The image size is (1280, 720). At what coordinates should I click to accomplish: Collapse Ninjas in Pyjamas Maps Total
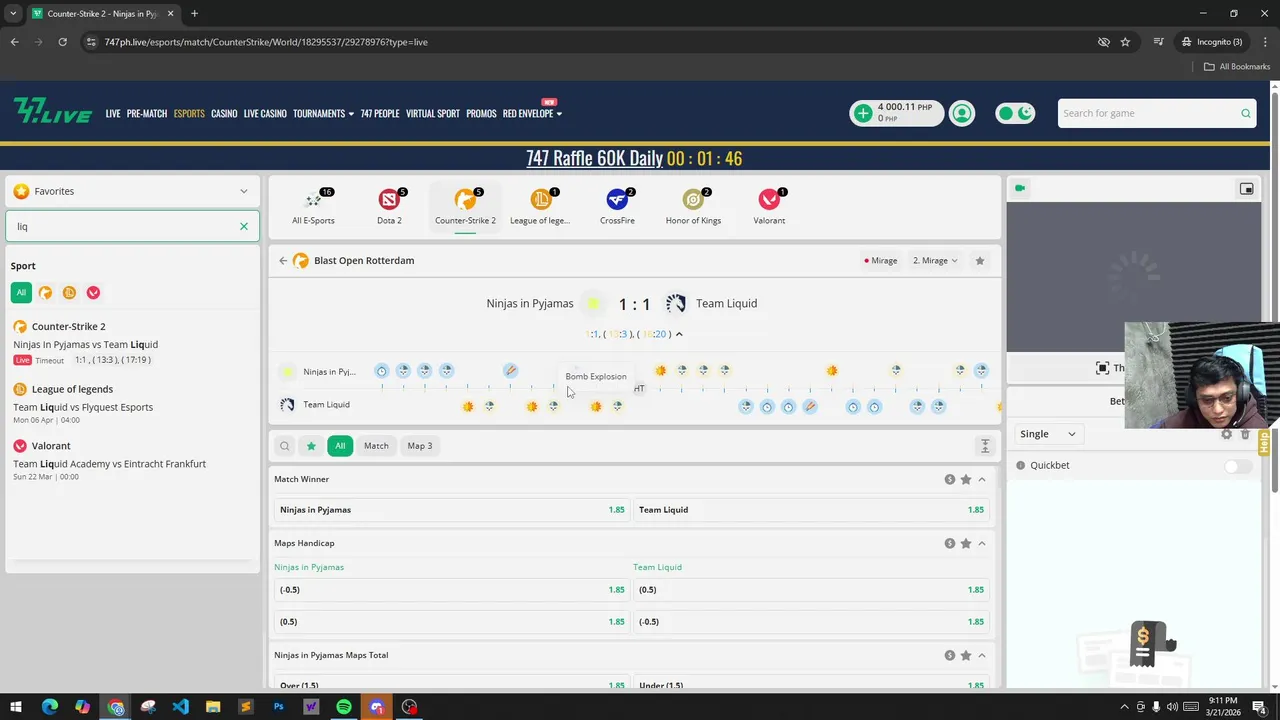[x=982, y=655]
